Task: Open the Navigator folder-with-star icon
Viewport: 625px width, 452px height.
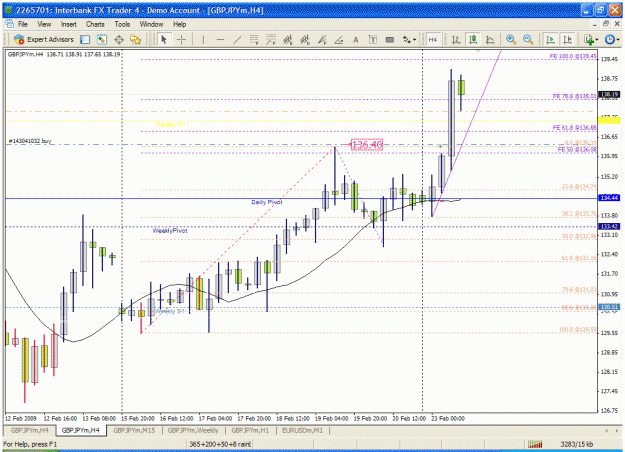Action: (136, 39)
